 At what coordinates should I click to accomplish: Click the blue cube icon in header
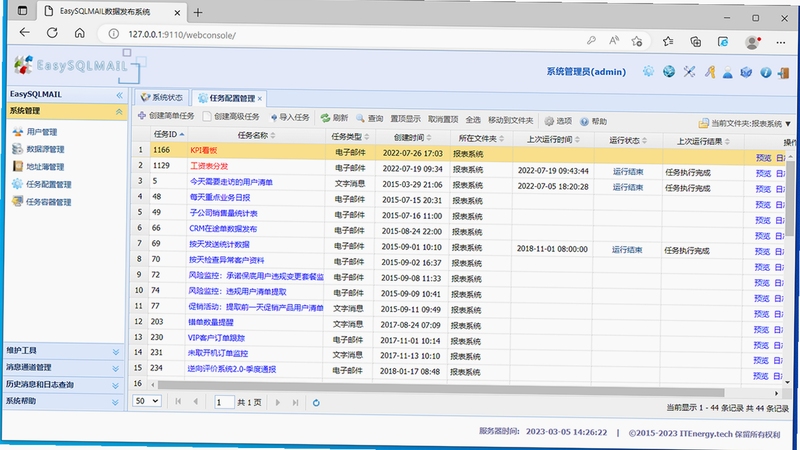(x=746, y=73)
